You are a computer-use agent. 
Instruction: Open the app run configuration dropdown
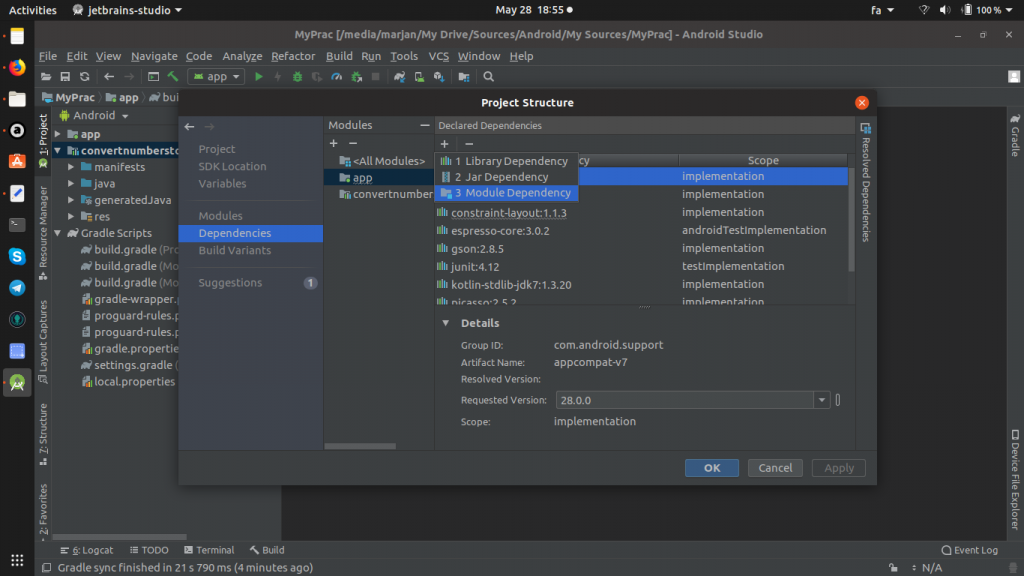(x=217, y=77)
